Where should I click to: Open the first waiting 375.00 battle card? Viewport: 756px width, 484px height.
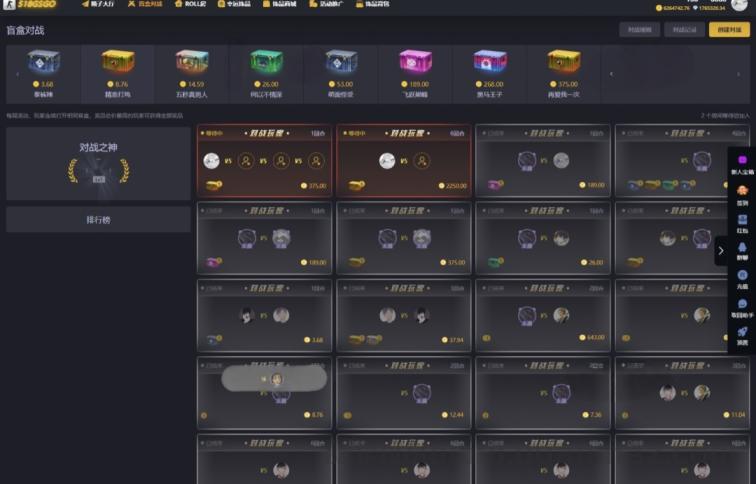coord(264,161)
